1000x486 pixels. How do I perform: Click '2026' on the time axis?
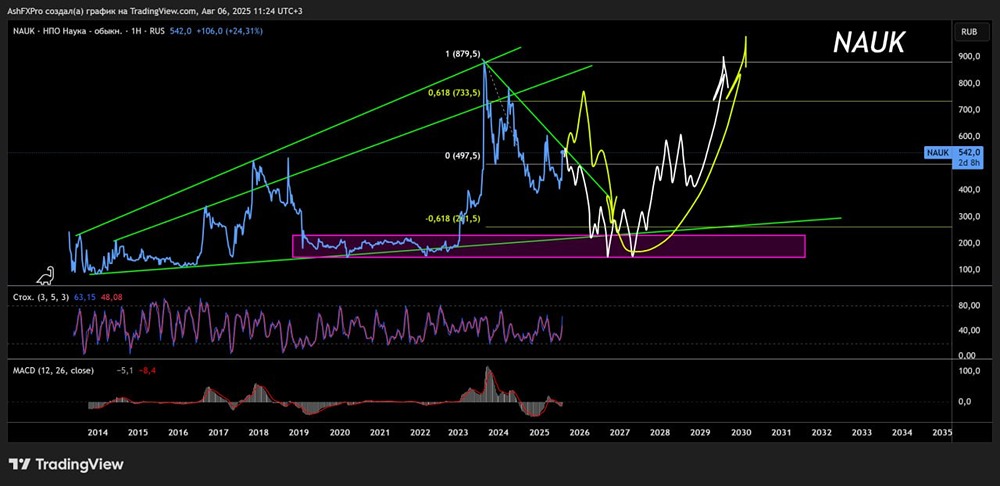[580, 432]
